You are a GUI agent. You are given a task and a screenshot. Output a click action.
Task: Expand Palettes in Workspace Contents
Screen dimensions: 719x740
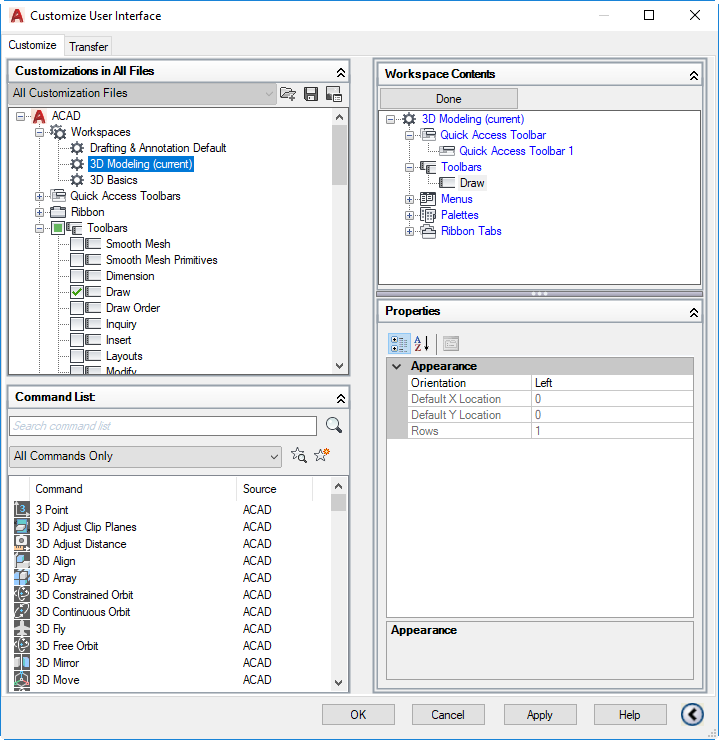[x=410, y=215]
